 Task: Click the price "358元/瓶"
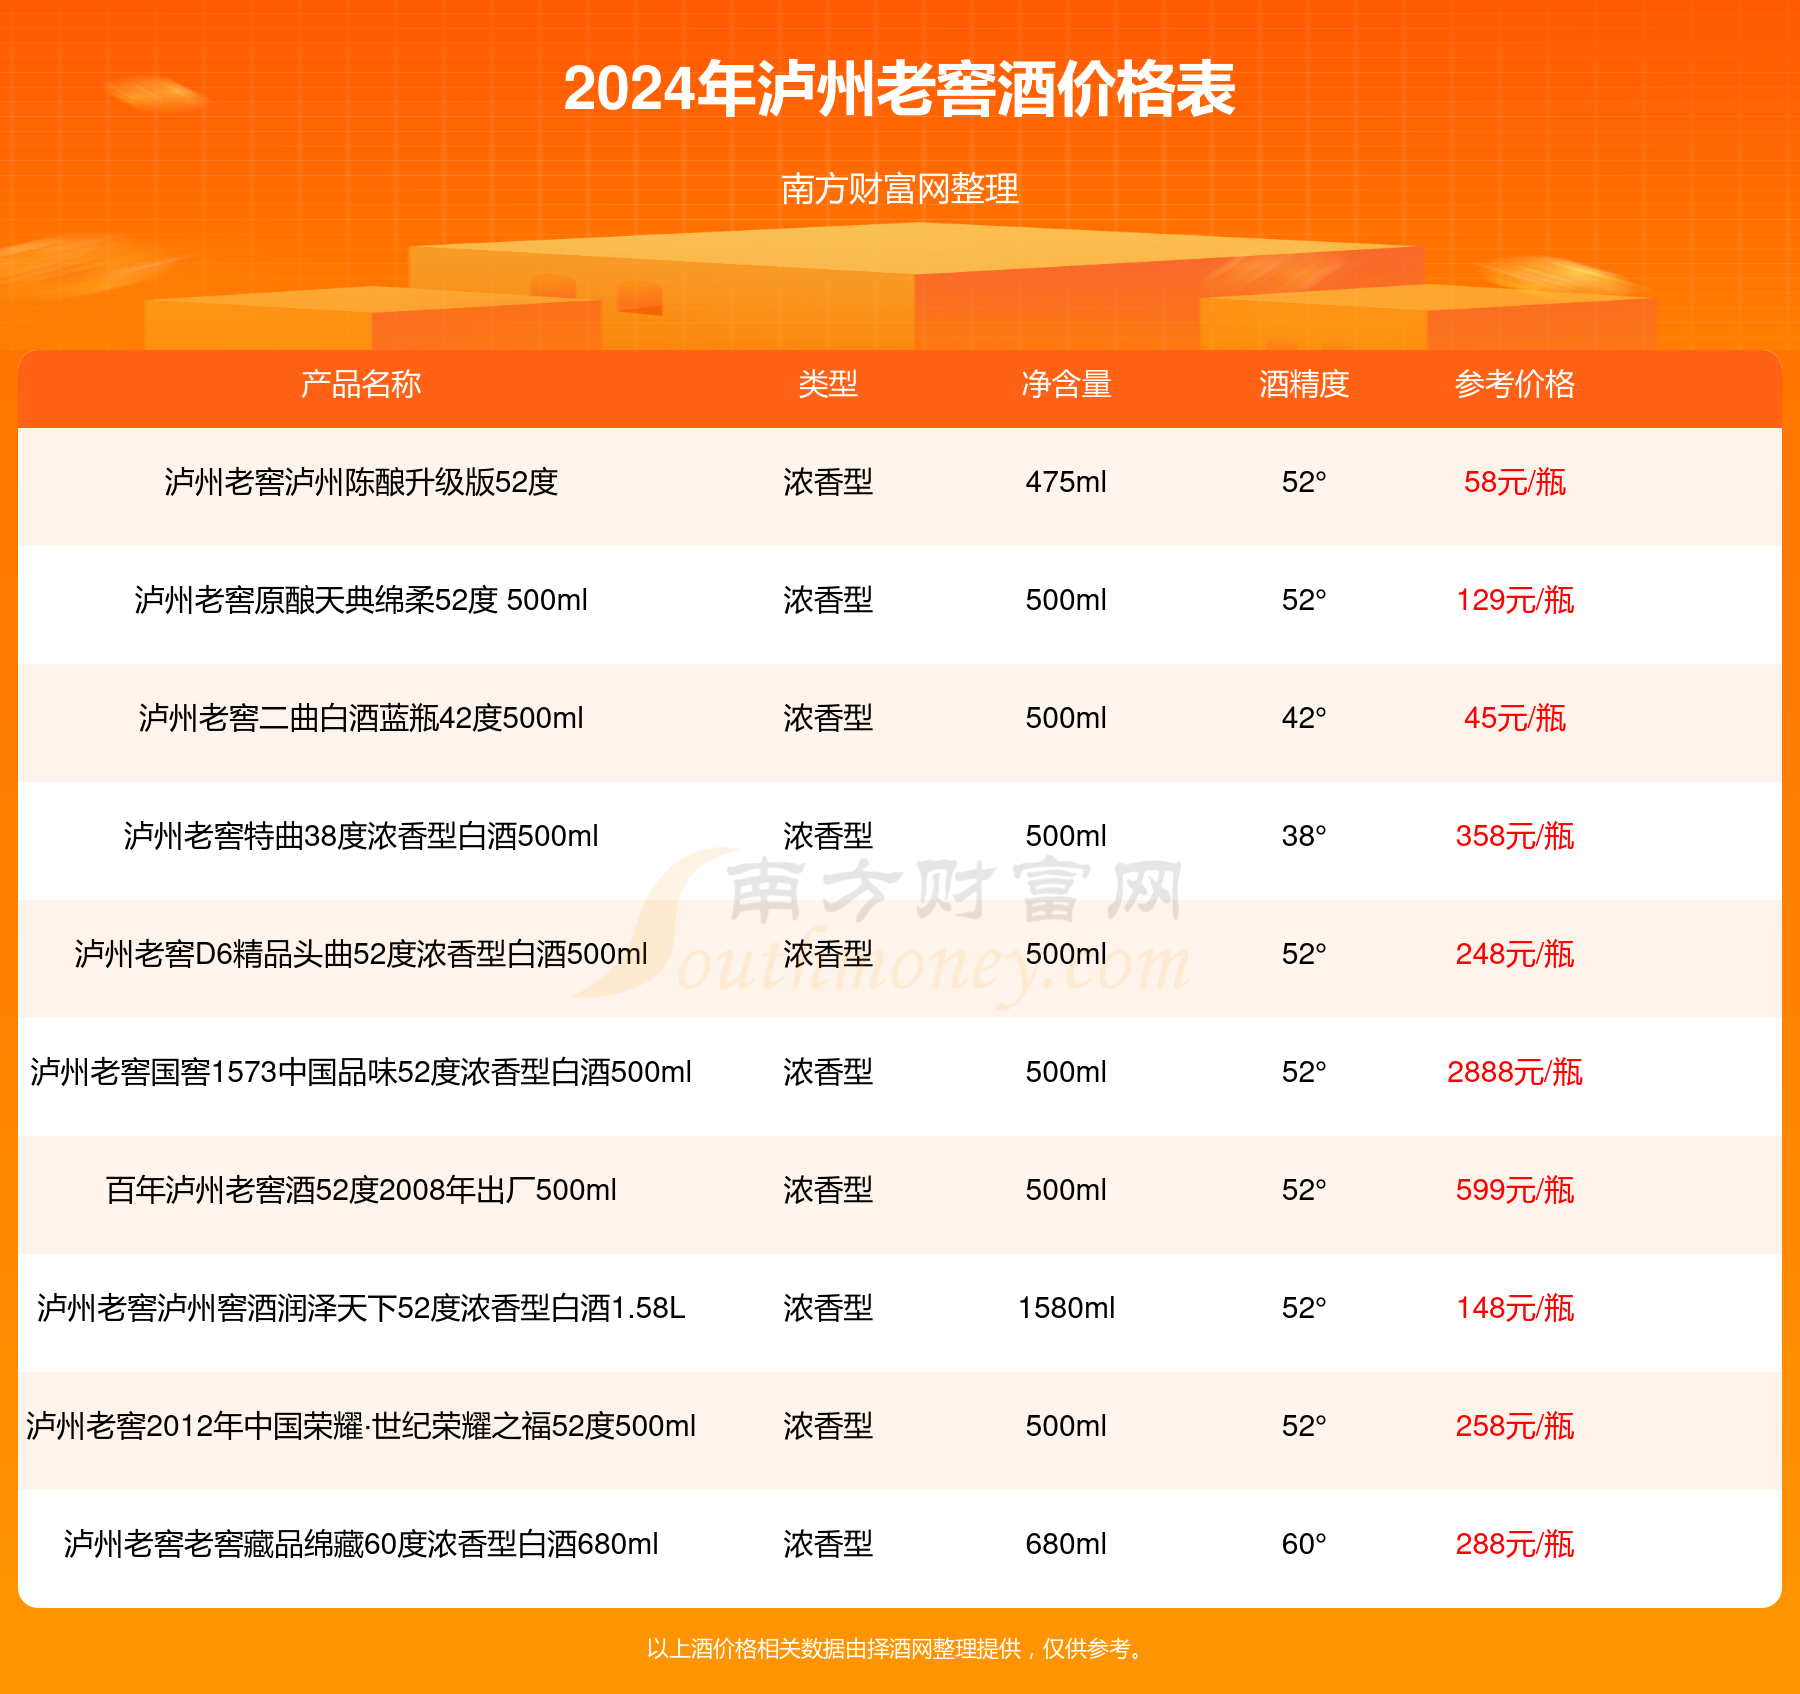1515,836
